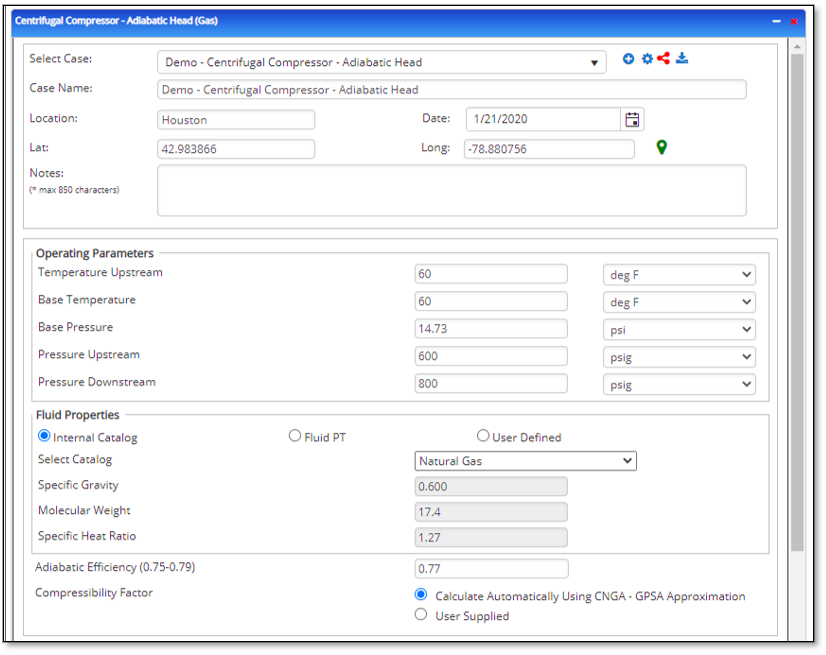Edit the Houston location field
The width and height of the screenshot is (826, 655).
(x=235, y=118)
